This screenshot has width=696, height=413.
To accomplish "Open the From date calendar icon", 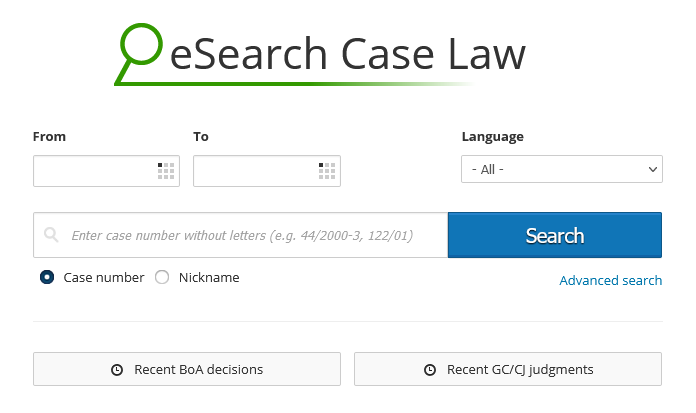I will click(x=166, y=171).
